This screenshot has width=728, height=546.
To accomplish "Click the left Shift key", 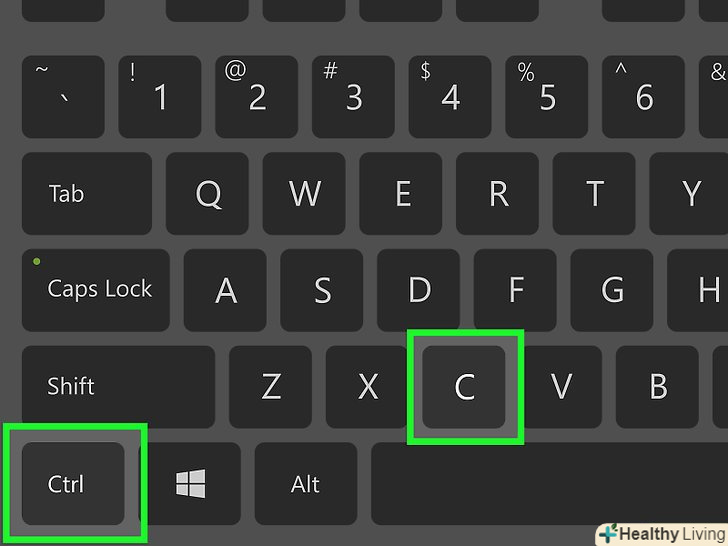I will pyautogui.click(x=118, y=387).
